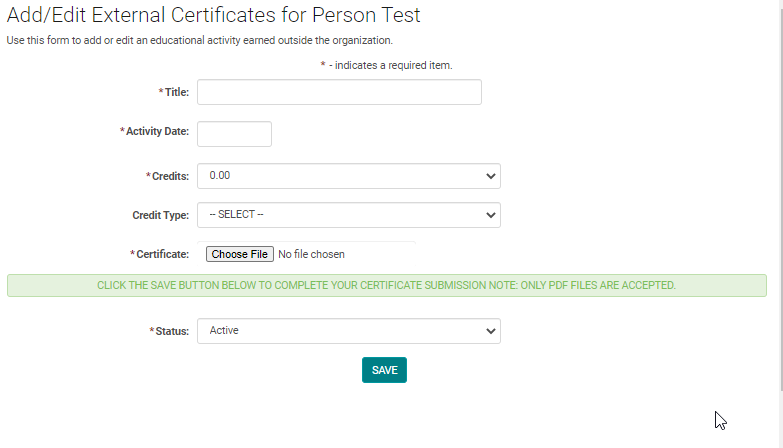783x448 pixels.
Task: Click the Title text input field
Action: (x=339, y=92)
